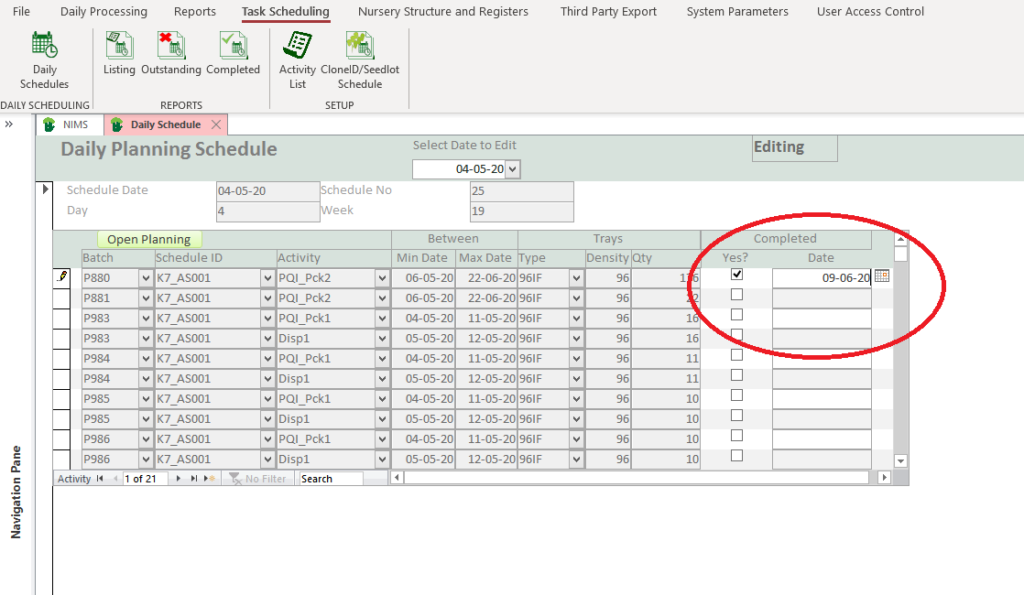Switch to the Reports ribbon tab
1024x595 pixels.
click(x=194, y=12)
